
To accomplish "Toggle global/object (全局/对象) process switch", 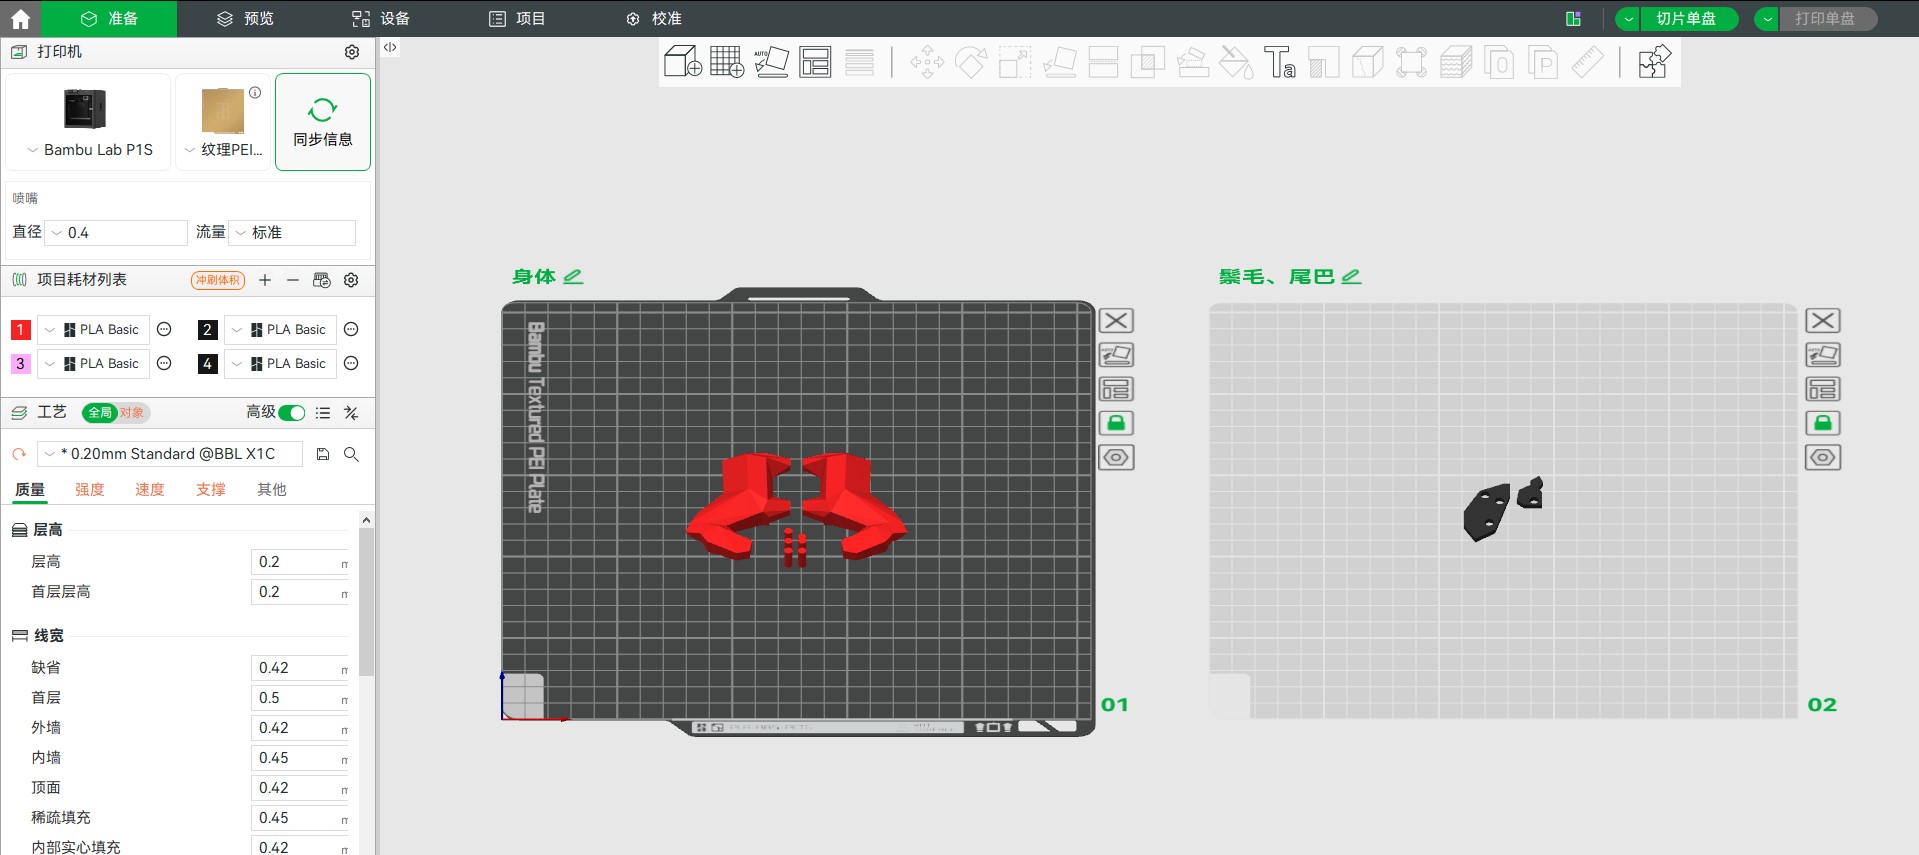I will pyautogui.click(x=115, y=413).
